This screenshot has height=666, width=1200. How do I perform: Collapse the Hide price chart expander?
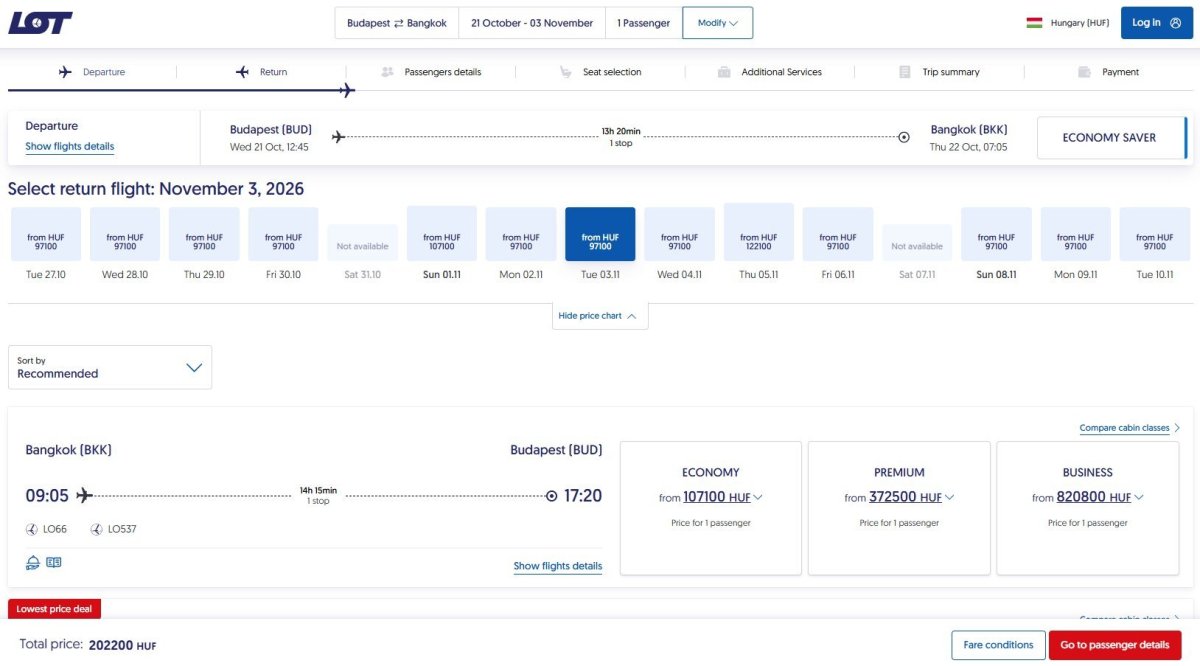600,316
